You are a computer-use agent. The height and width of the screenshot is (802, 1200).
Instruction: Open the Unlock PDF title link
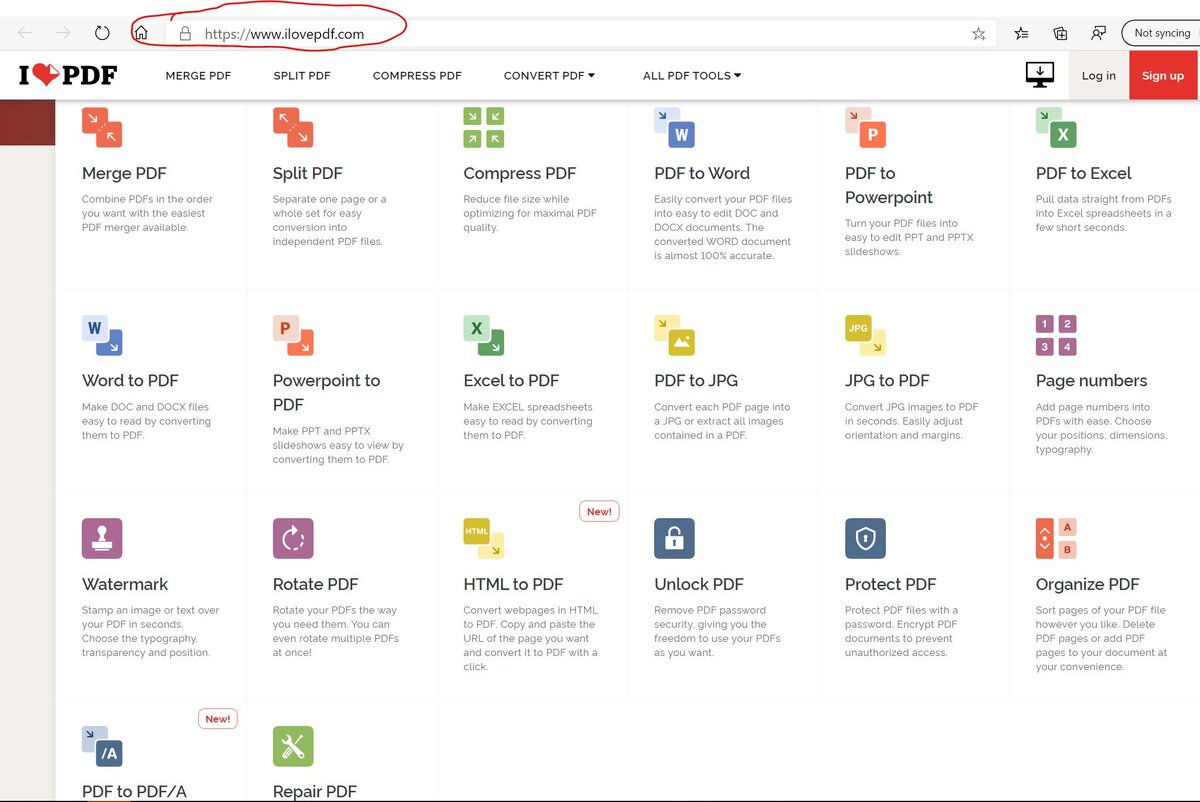coord(699,584)
